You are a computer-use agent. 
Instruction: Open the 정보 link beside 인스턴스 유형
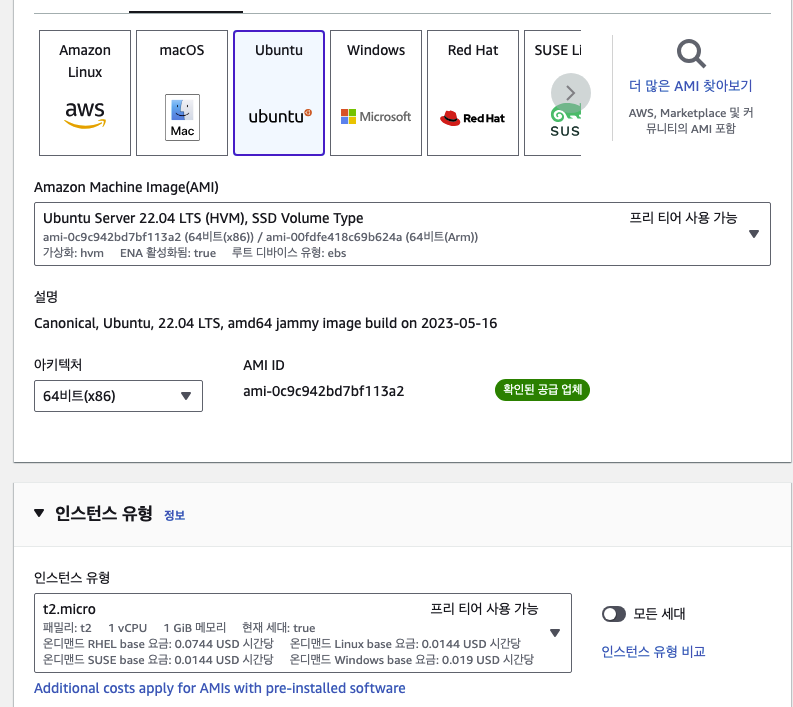pyautogui.click(x=174, y=515)
